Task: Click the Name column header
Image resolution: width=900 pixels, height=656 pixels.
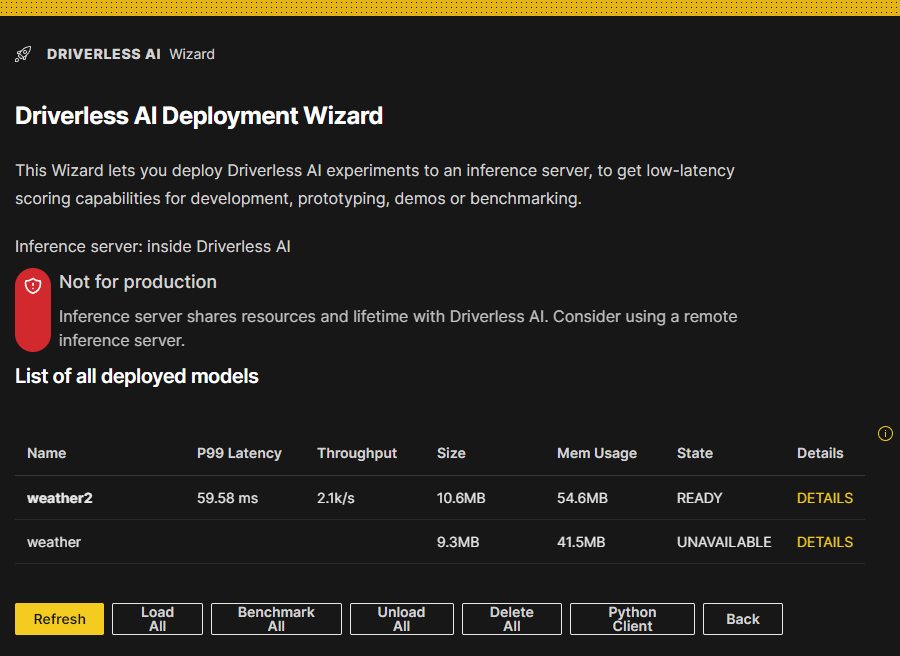Action: coord(46,453)
